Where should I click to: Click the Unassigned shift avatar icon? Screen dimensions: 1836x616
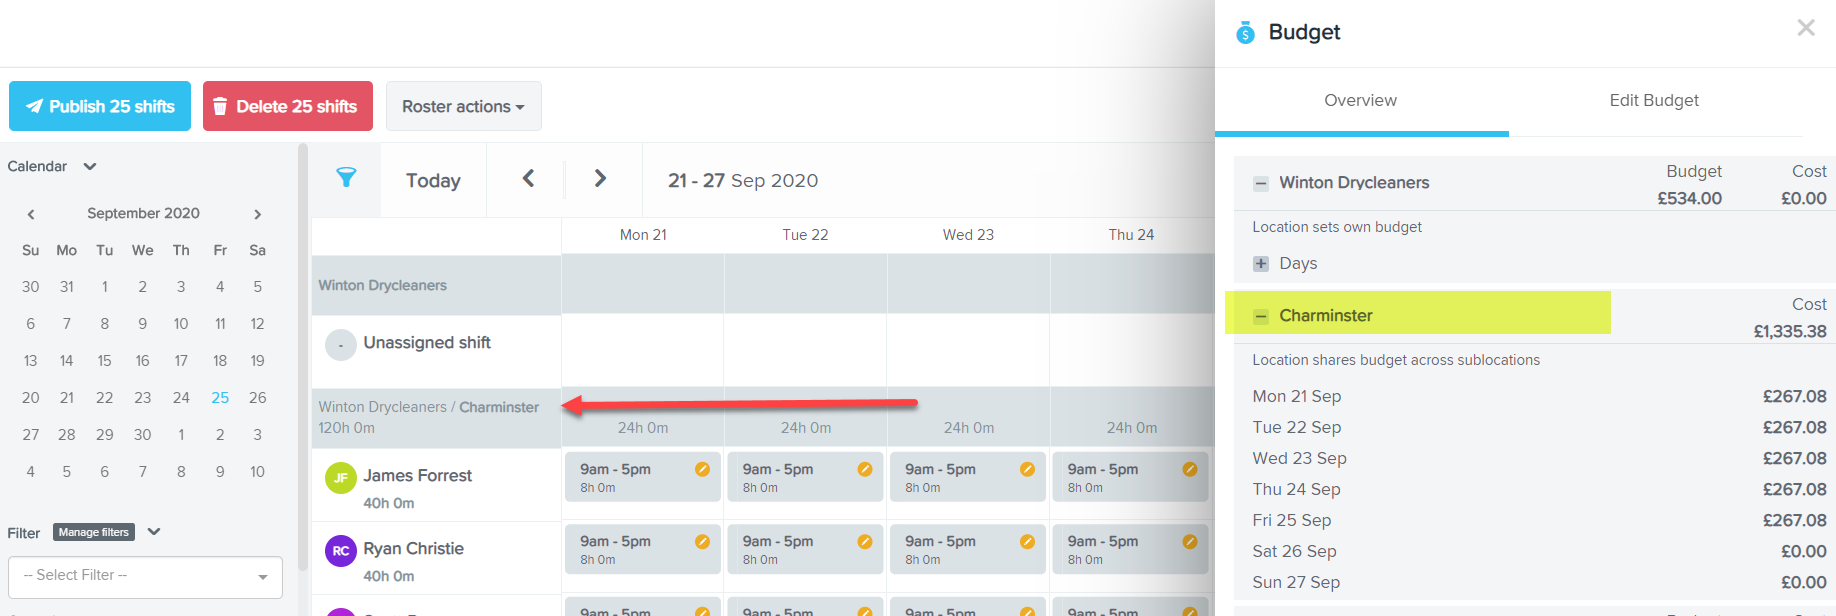point(341,345)
